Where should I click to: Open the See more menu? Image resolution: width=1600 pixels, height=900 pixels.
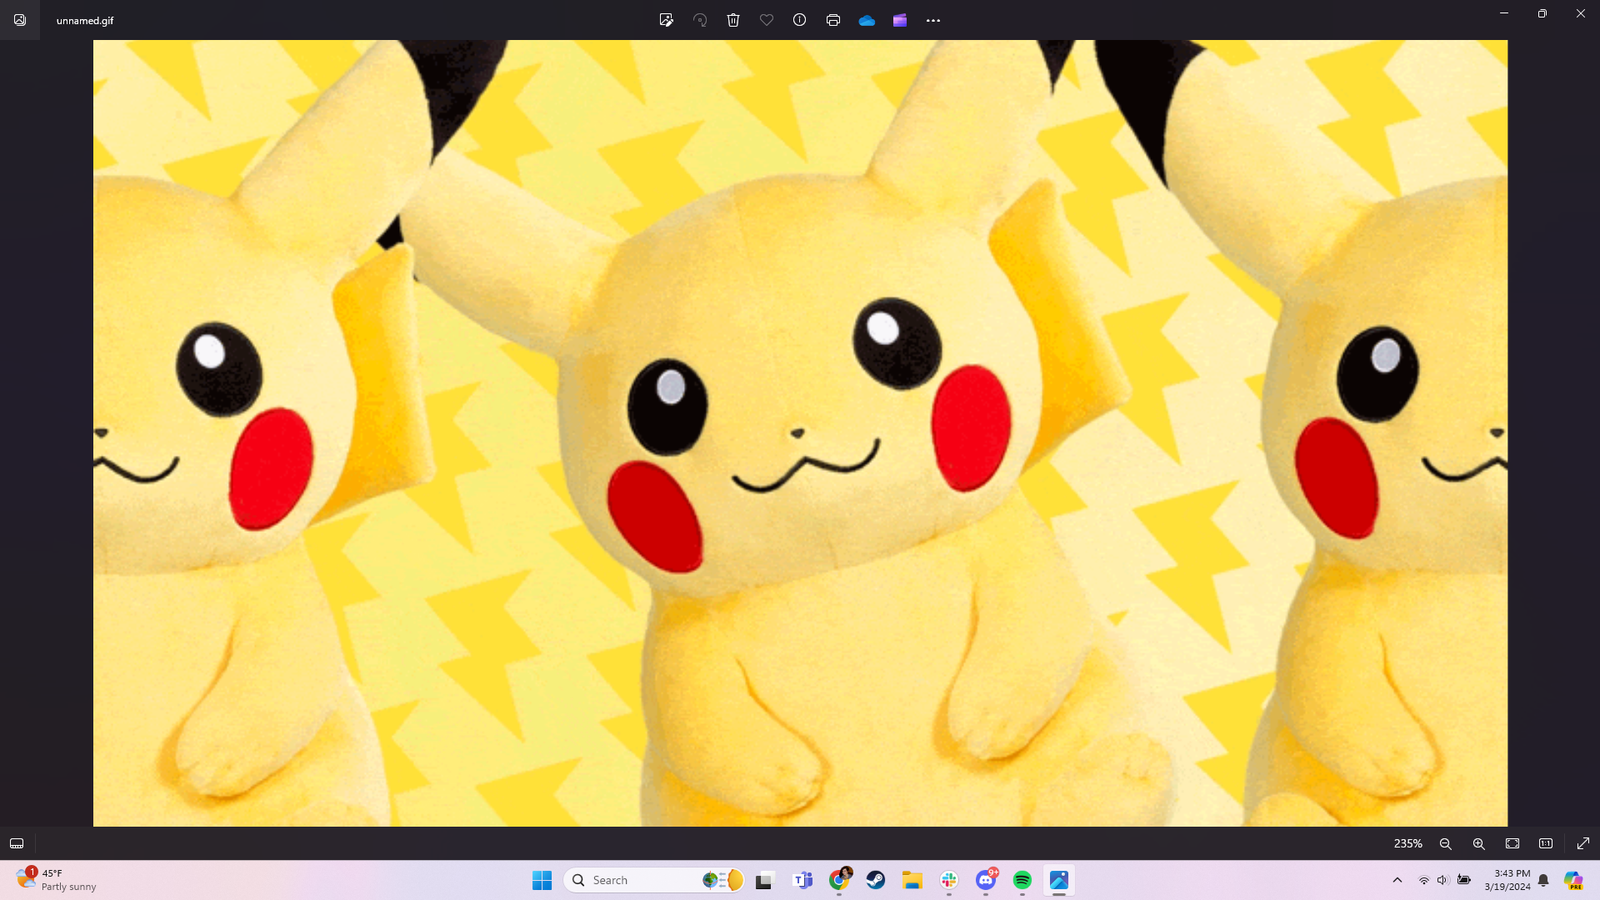pos(932,20)
